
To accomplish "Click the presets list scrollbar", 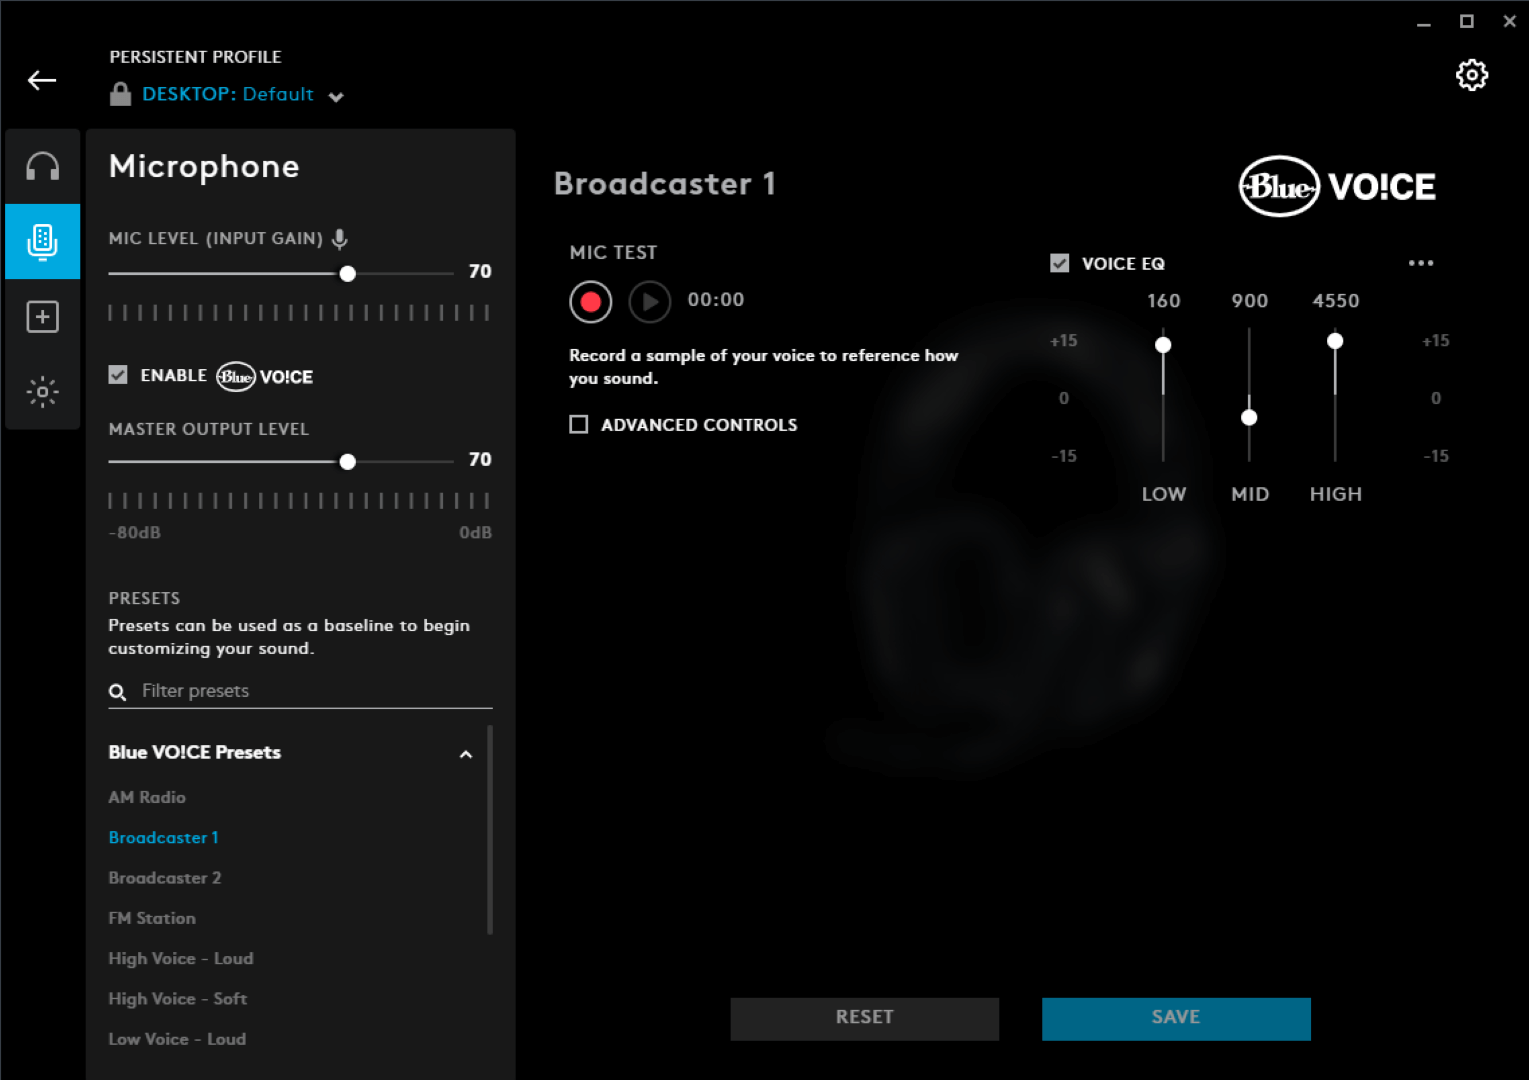I will (490, 830).
